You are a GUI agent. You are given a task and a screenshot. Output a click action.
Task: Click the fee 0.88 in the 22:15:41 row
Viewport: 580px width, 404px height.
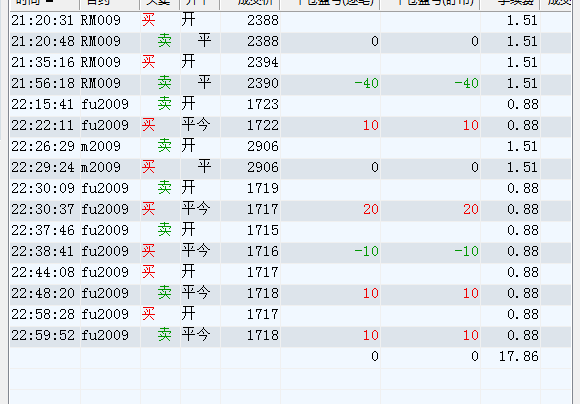(x=522, y=104)
